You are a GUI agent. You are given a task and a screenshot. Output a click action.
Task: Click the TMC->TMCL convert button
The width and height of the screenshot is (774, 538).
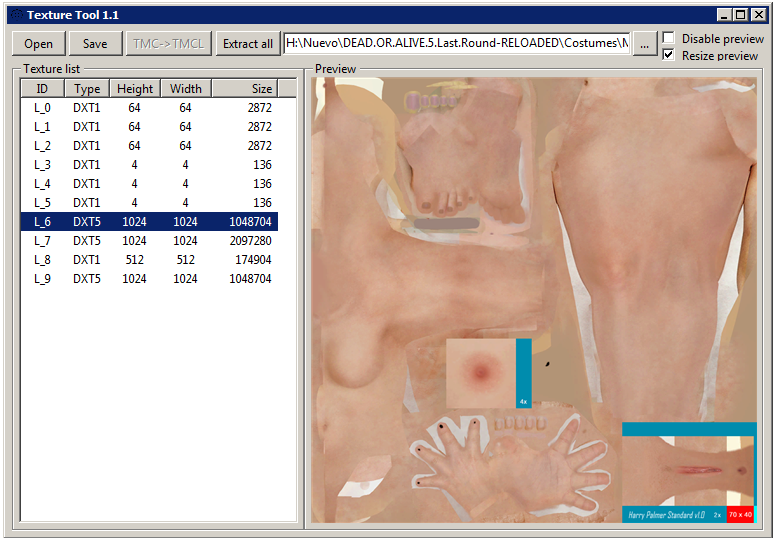point(168,44)
